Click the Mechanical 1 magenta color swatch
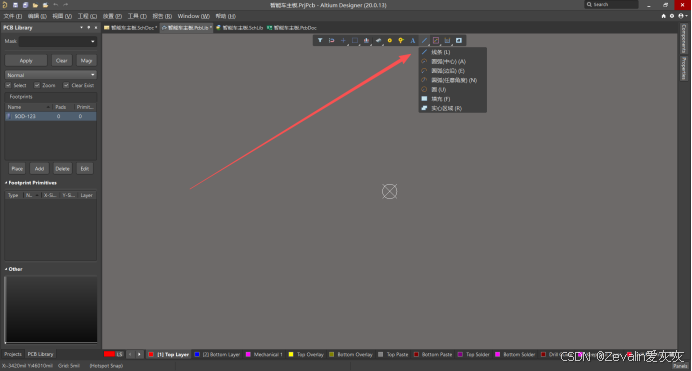The width and height of the screenshot is (692, 371). click(248, 354)
